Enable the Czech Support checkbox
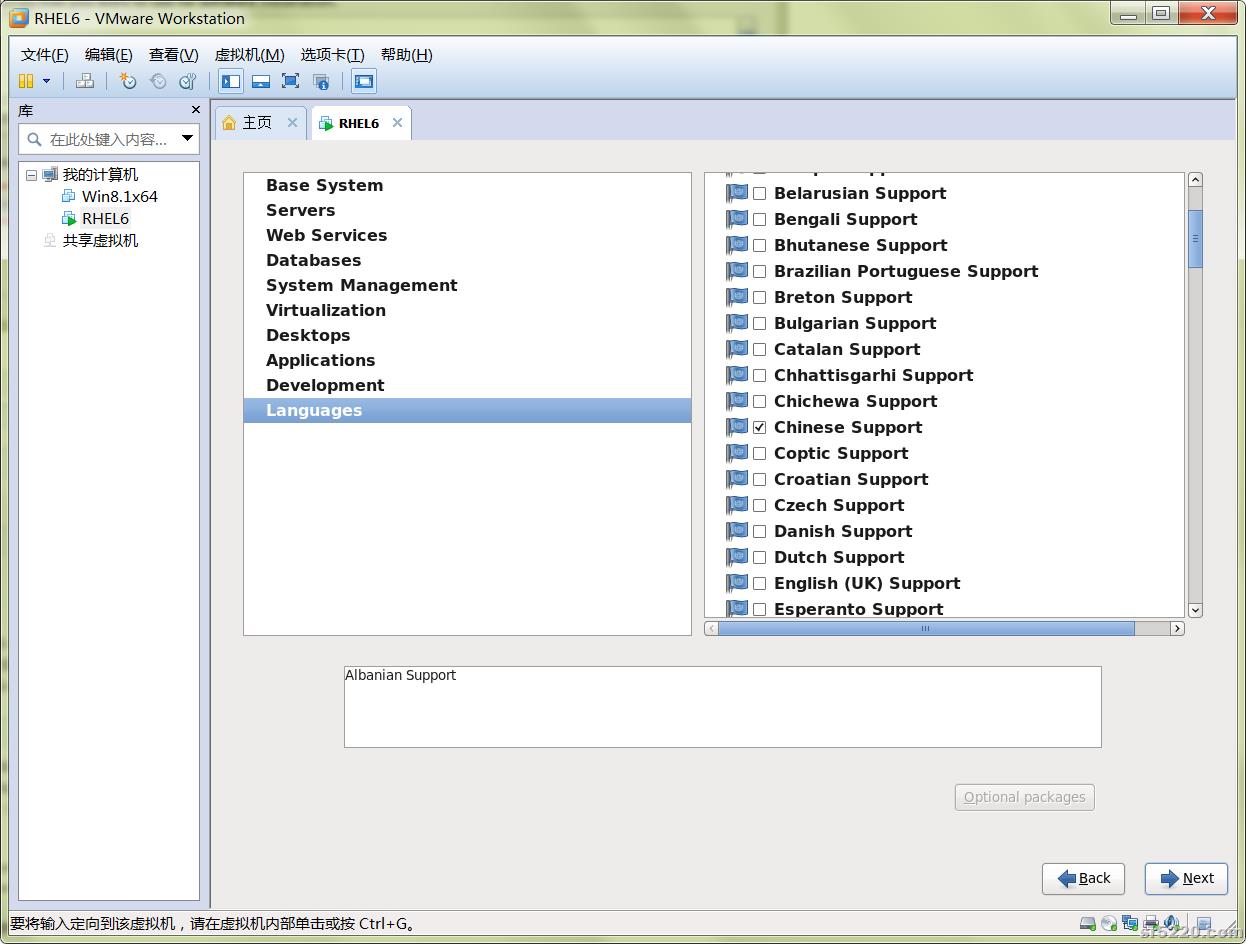 [x=760, y=505]
